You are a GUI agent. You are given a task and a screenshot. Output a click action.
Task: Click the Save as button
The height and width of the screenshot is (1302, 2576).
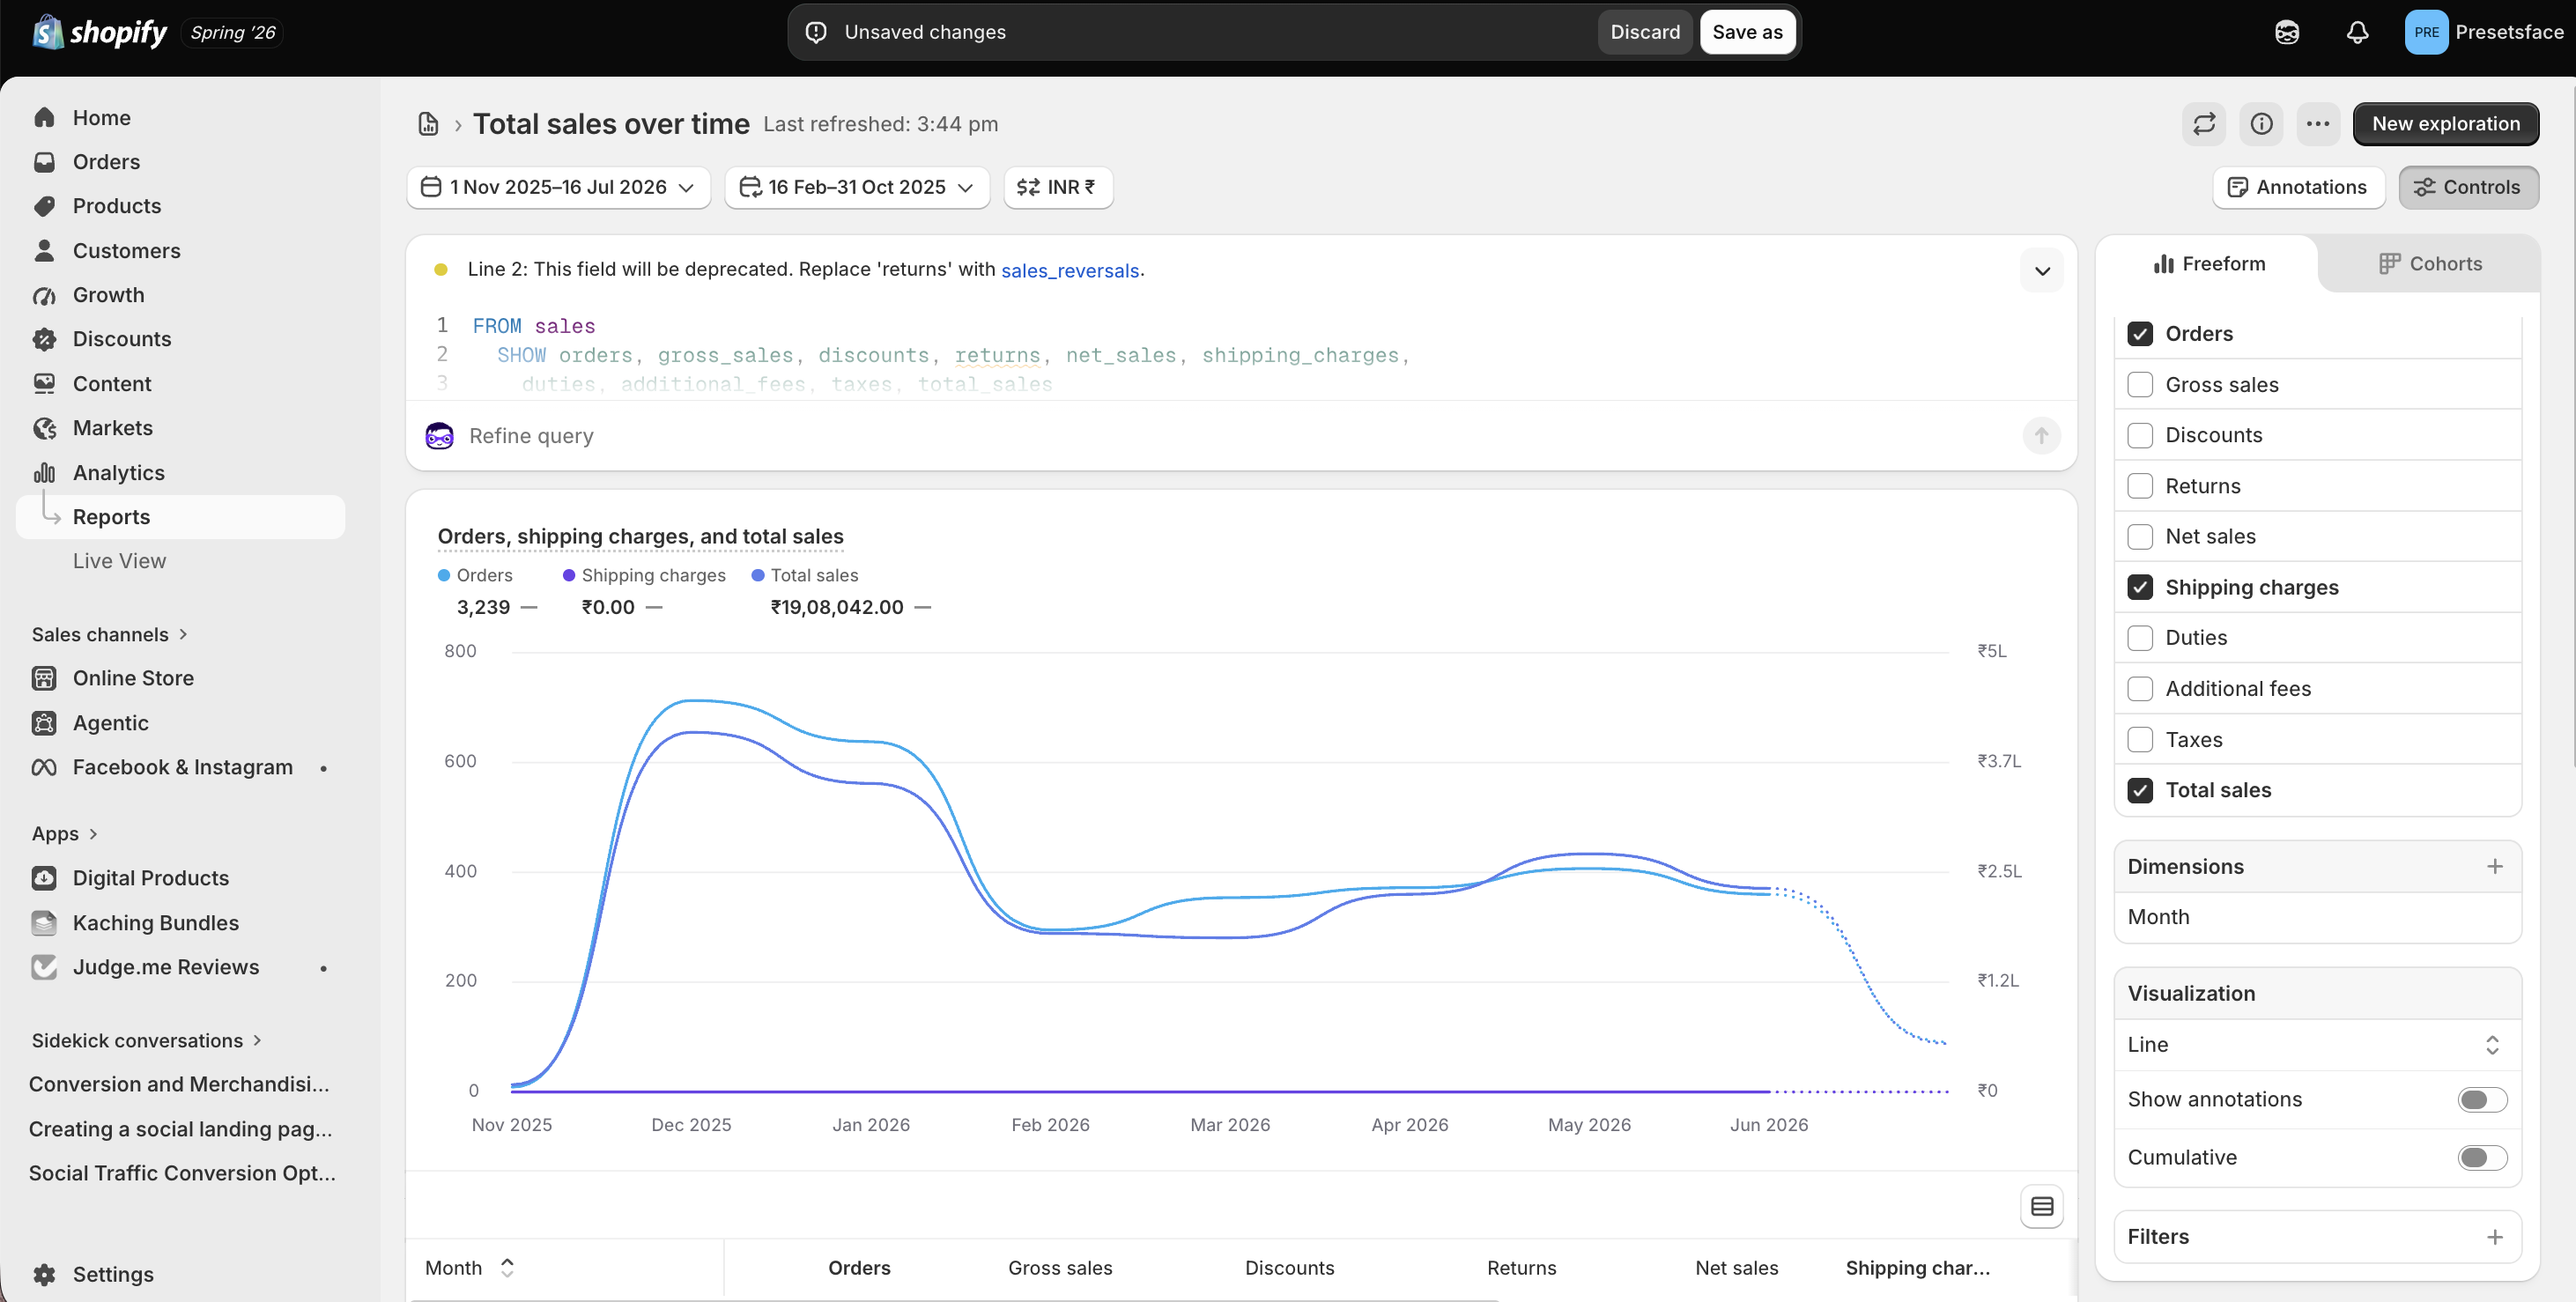(x=1747, y=32)
